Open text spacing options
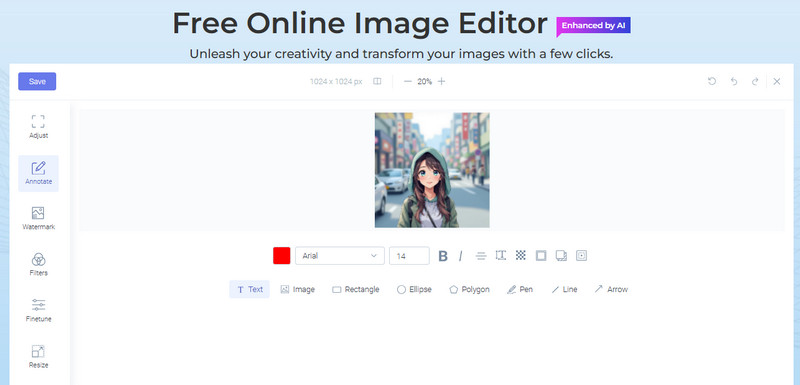 coord(501,255)
